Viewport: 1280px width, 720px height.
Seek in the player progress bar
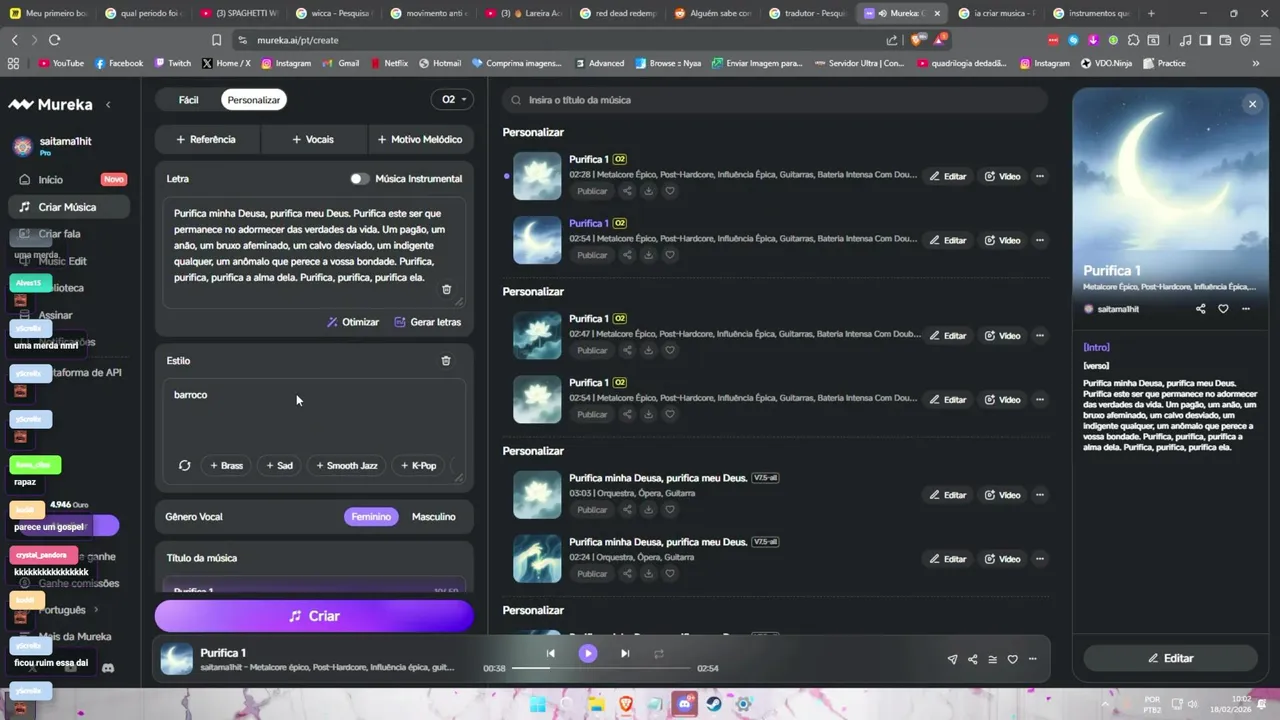pyautogui.click(x=601, y=668)
